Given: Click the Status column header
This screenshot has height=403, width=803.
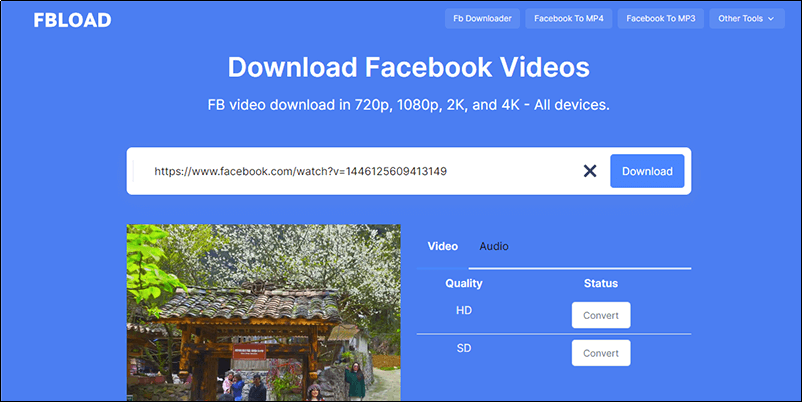Looking at the screenshot, I should coord(601,283).
